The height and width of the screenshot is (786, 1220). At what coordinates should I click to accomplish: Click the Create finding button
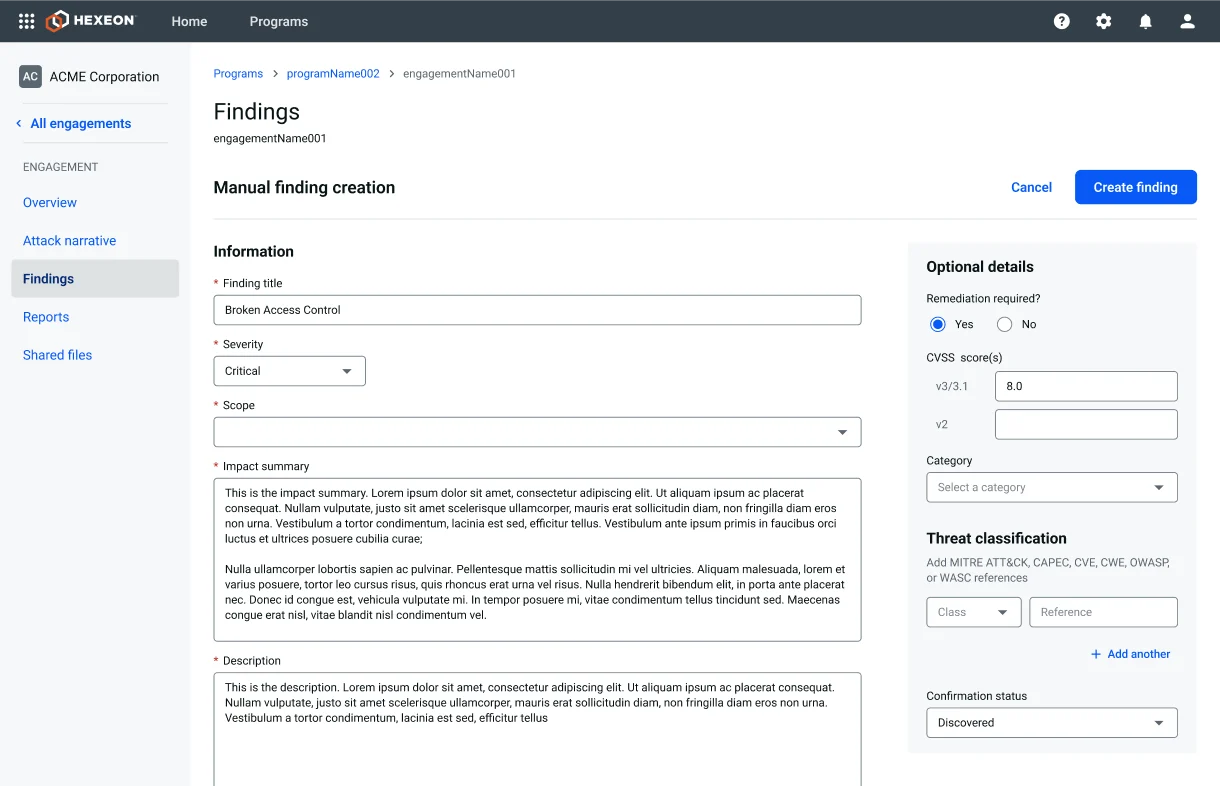1136,187
